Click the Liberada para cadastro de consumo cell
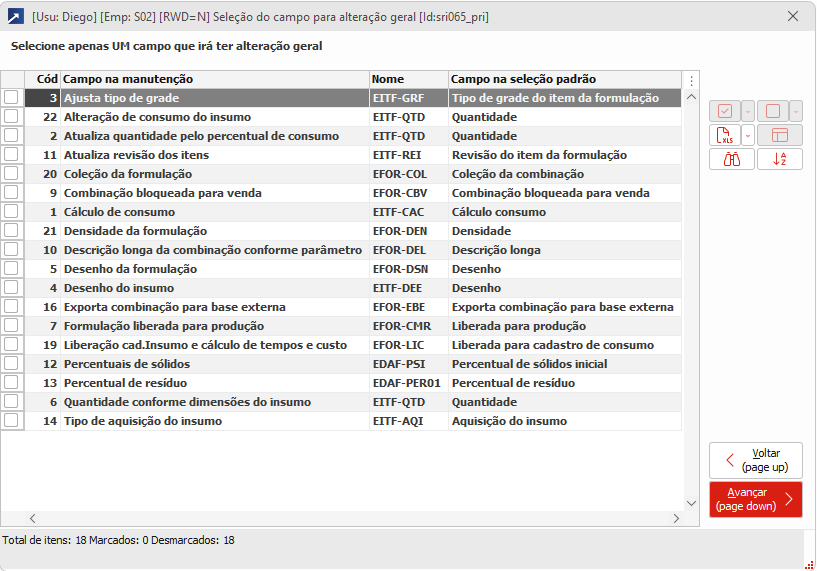 pyautogui.click(x=565, y=345)
